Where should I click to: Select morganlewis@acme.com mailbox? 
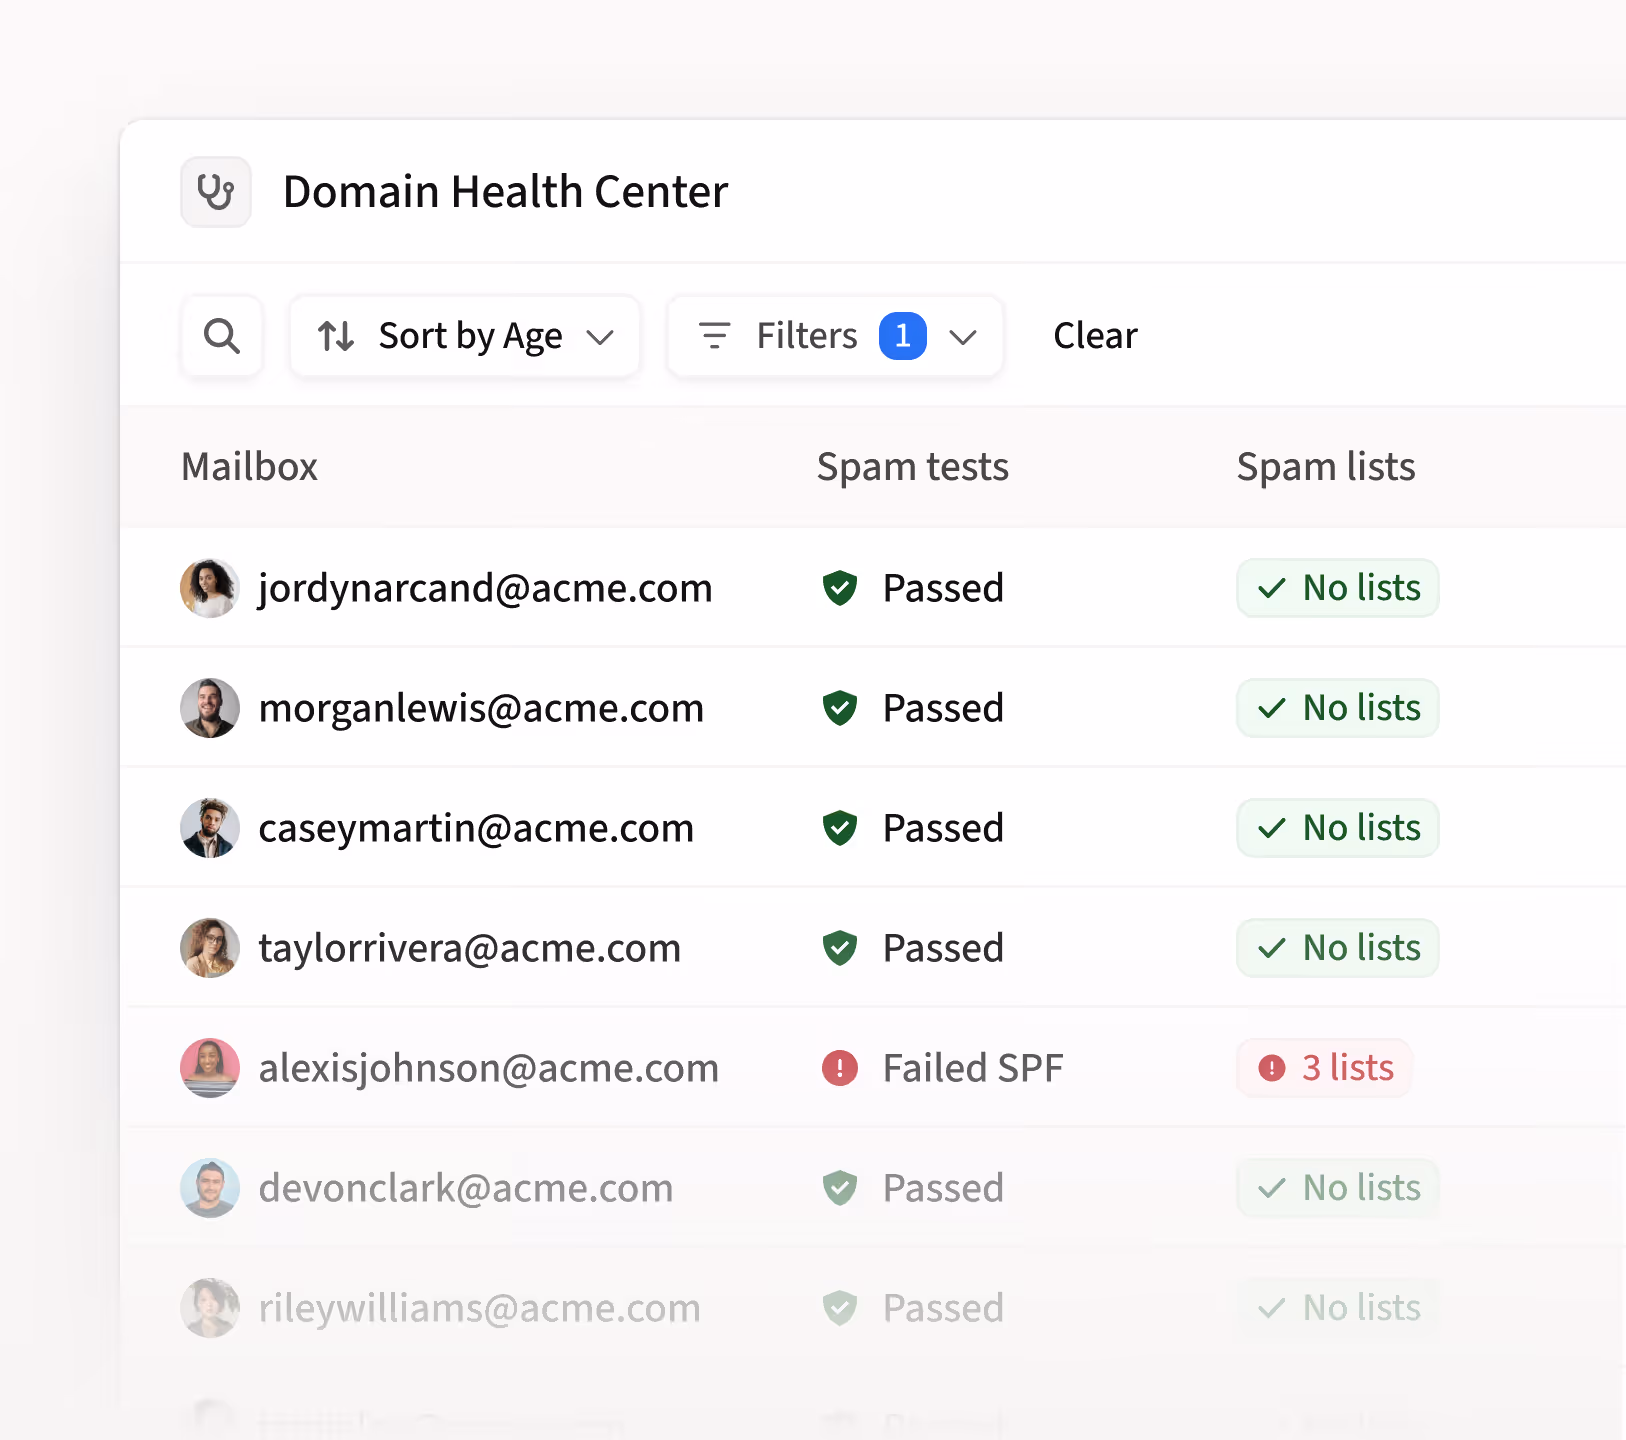tap(481, 708)
